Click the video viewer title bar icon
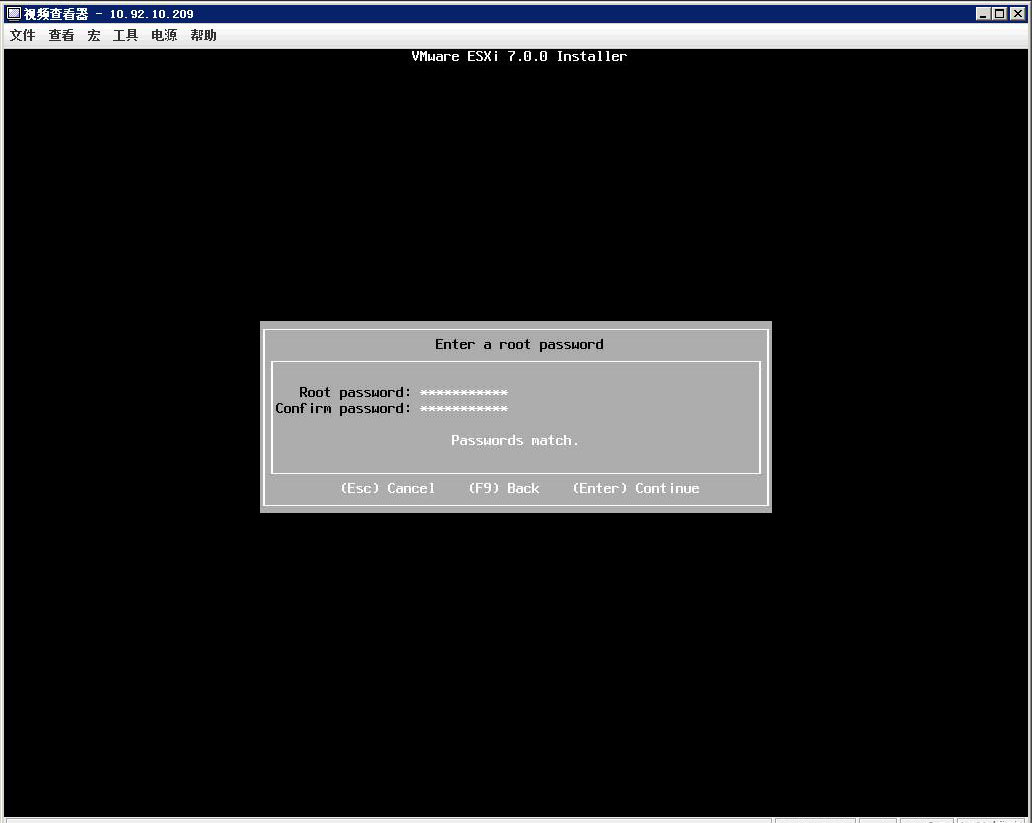 tap(13, 13)
